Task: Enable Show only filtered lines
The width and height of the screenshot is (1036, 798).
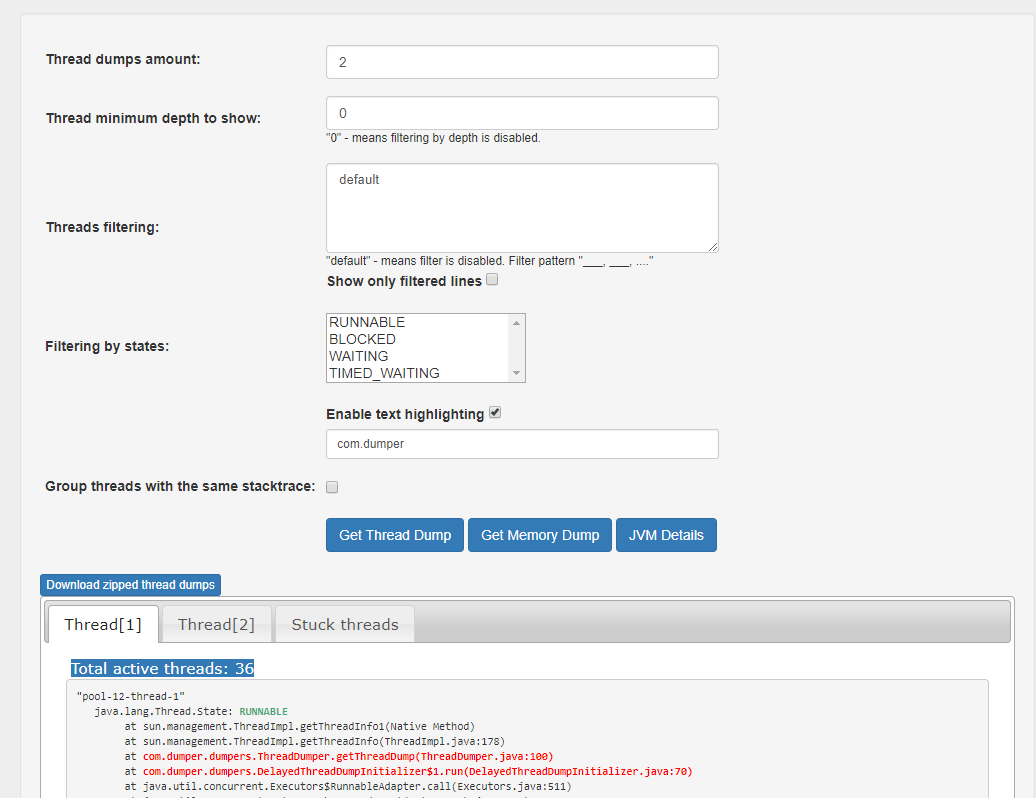Action: (491, 279)
